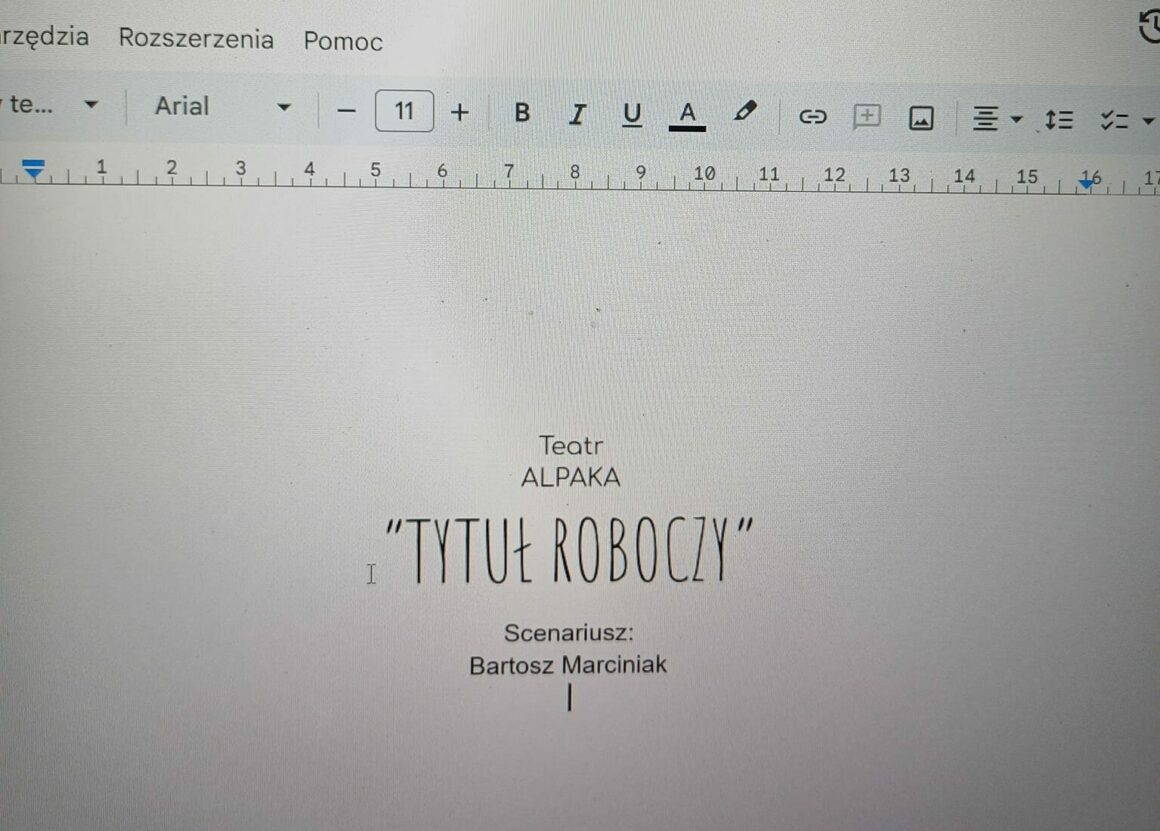Toggle bold formatting
1160x831 pixels.
pos(522,113)
